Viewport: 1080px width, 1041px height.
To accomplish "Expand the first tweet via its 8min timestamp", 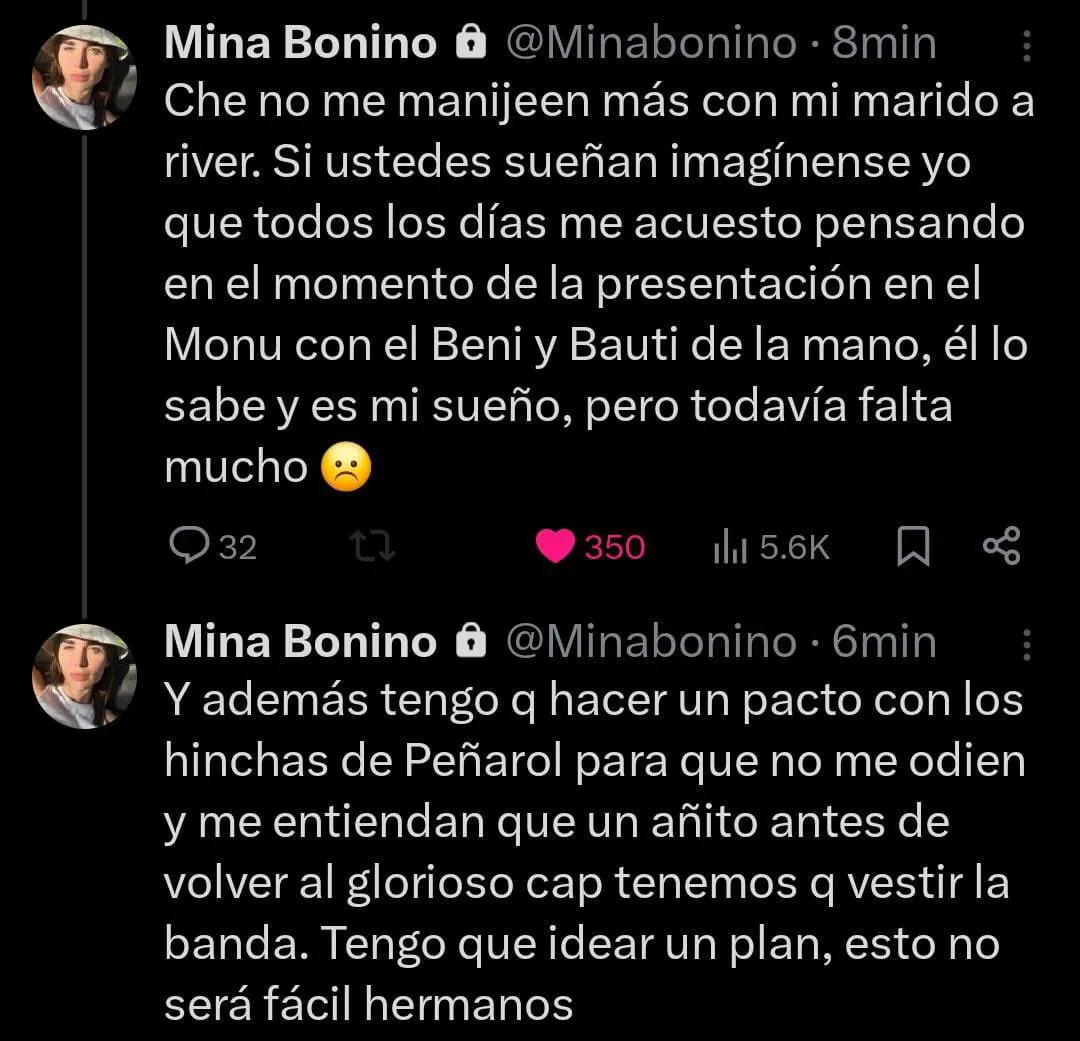I will click(x=883, y=41).
